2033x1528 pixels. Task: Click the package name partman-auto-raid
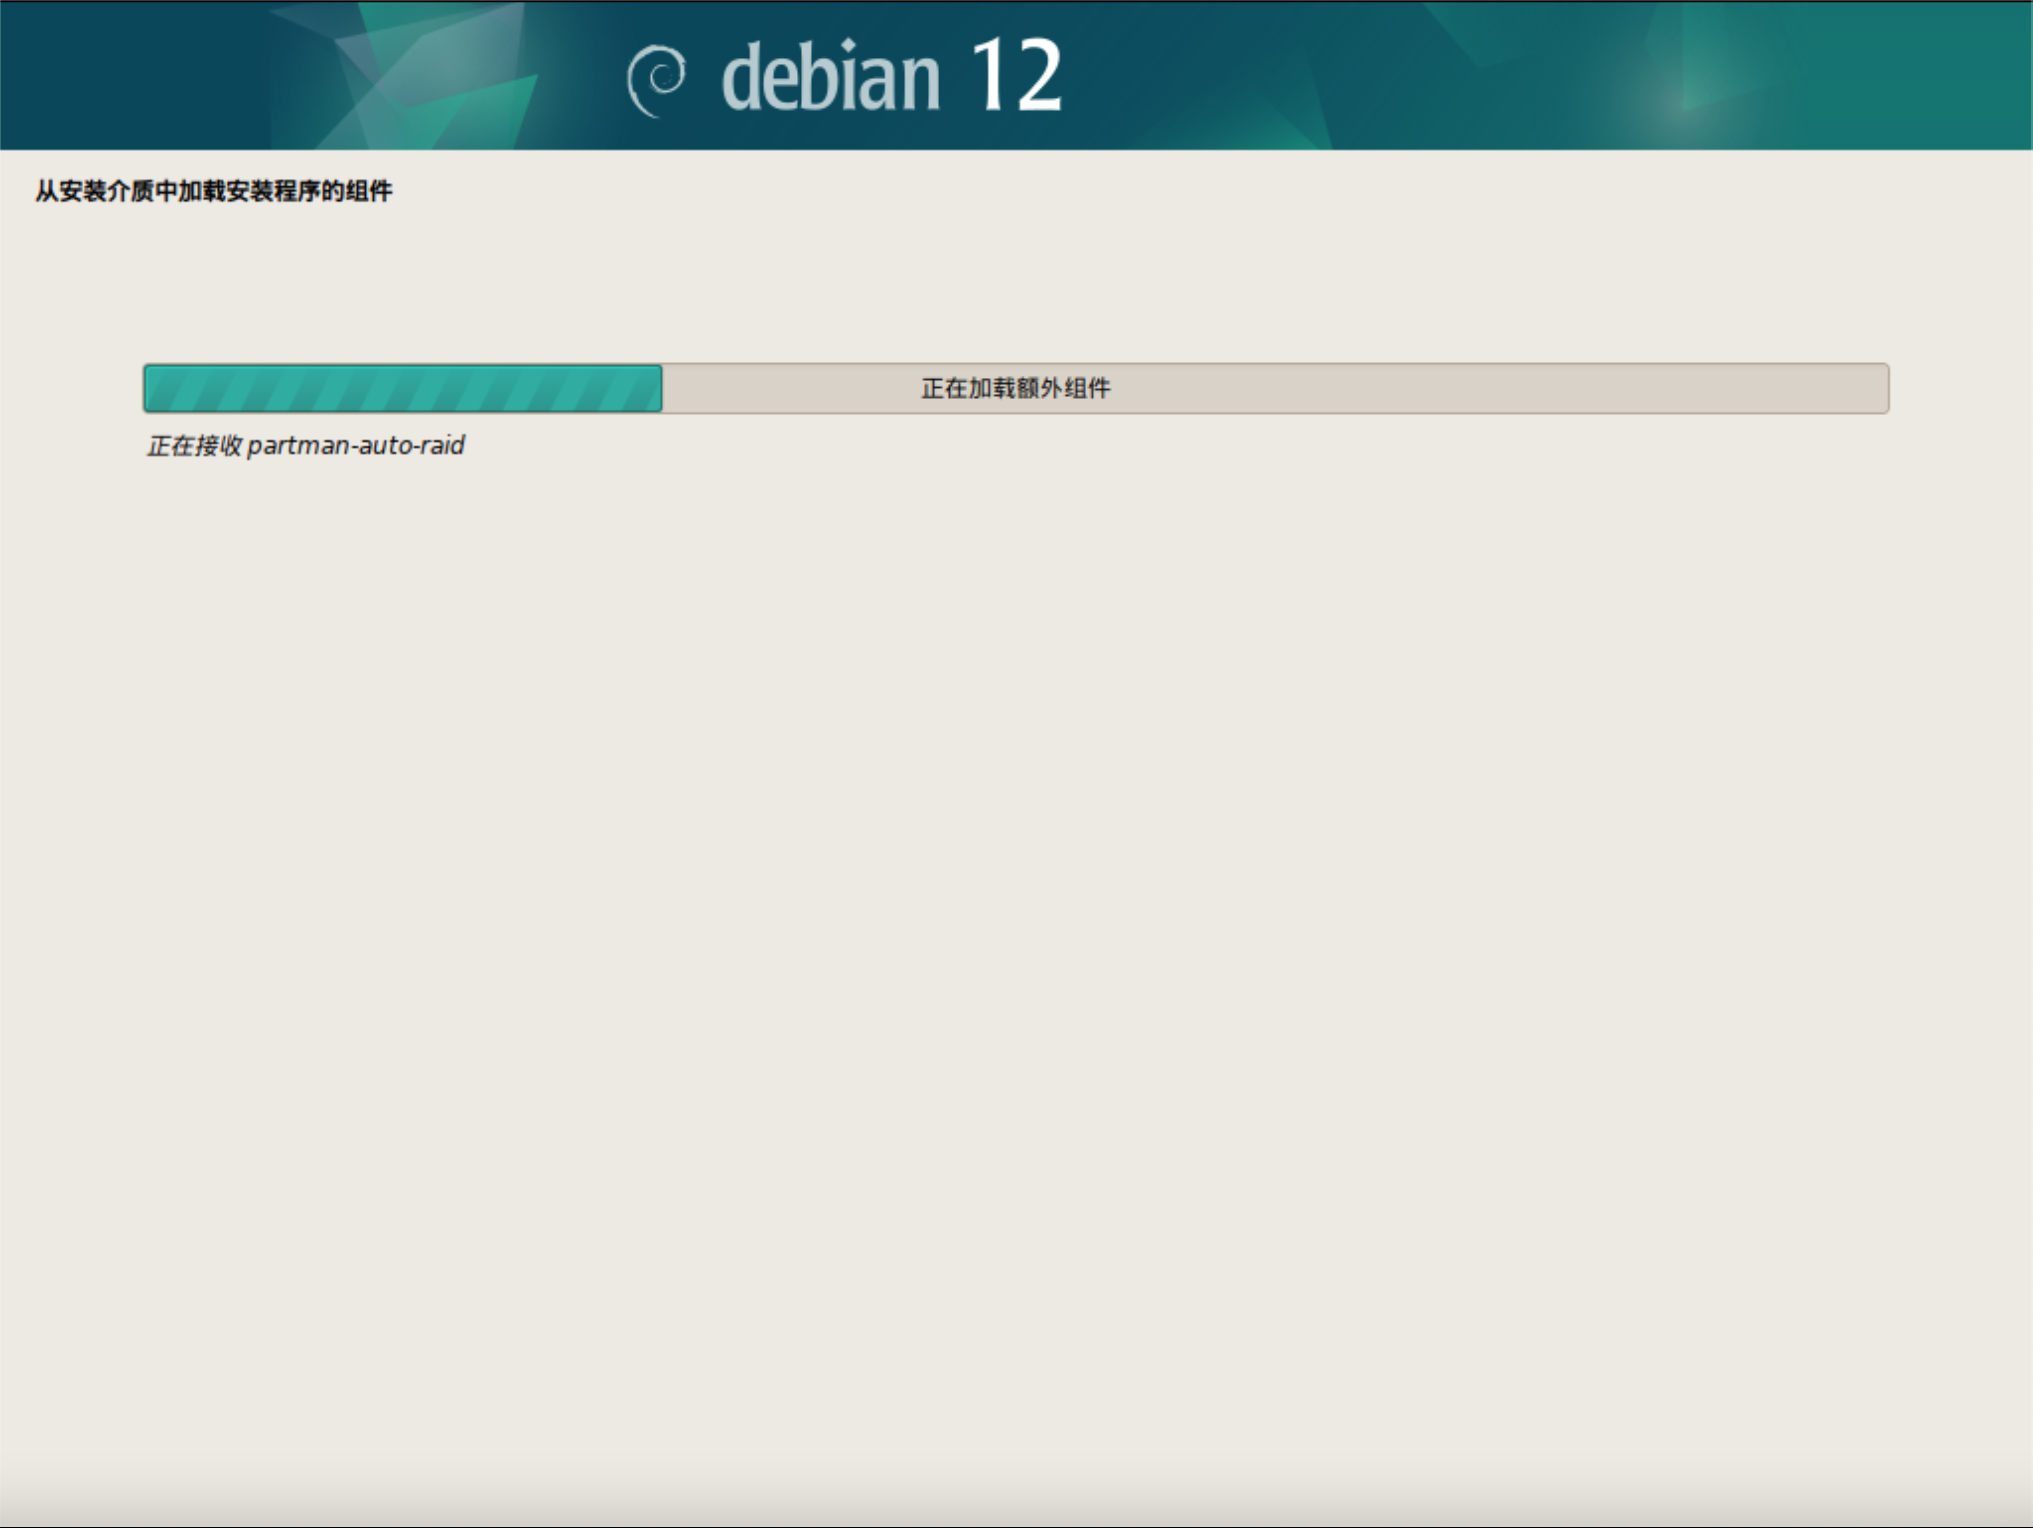tap(356, 445)
